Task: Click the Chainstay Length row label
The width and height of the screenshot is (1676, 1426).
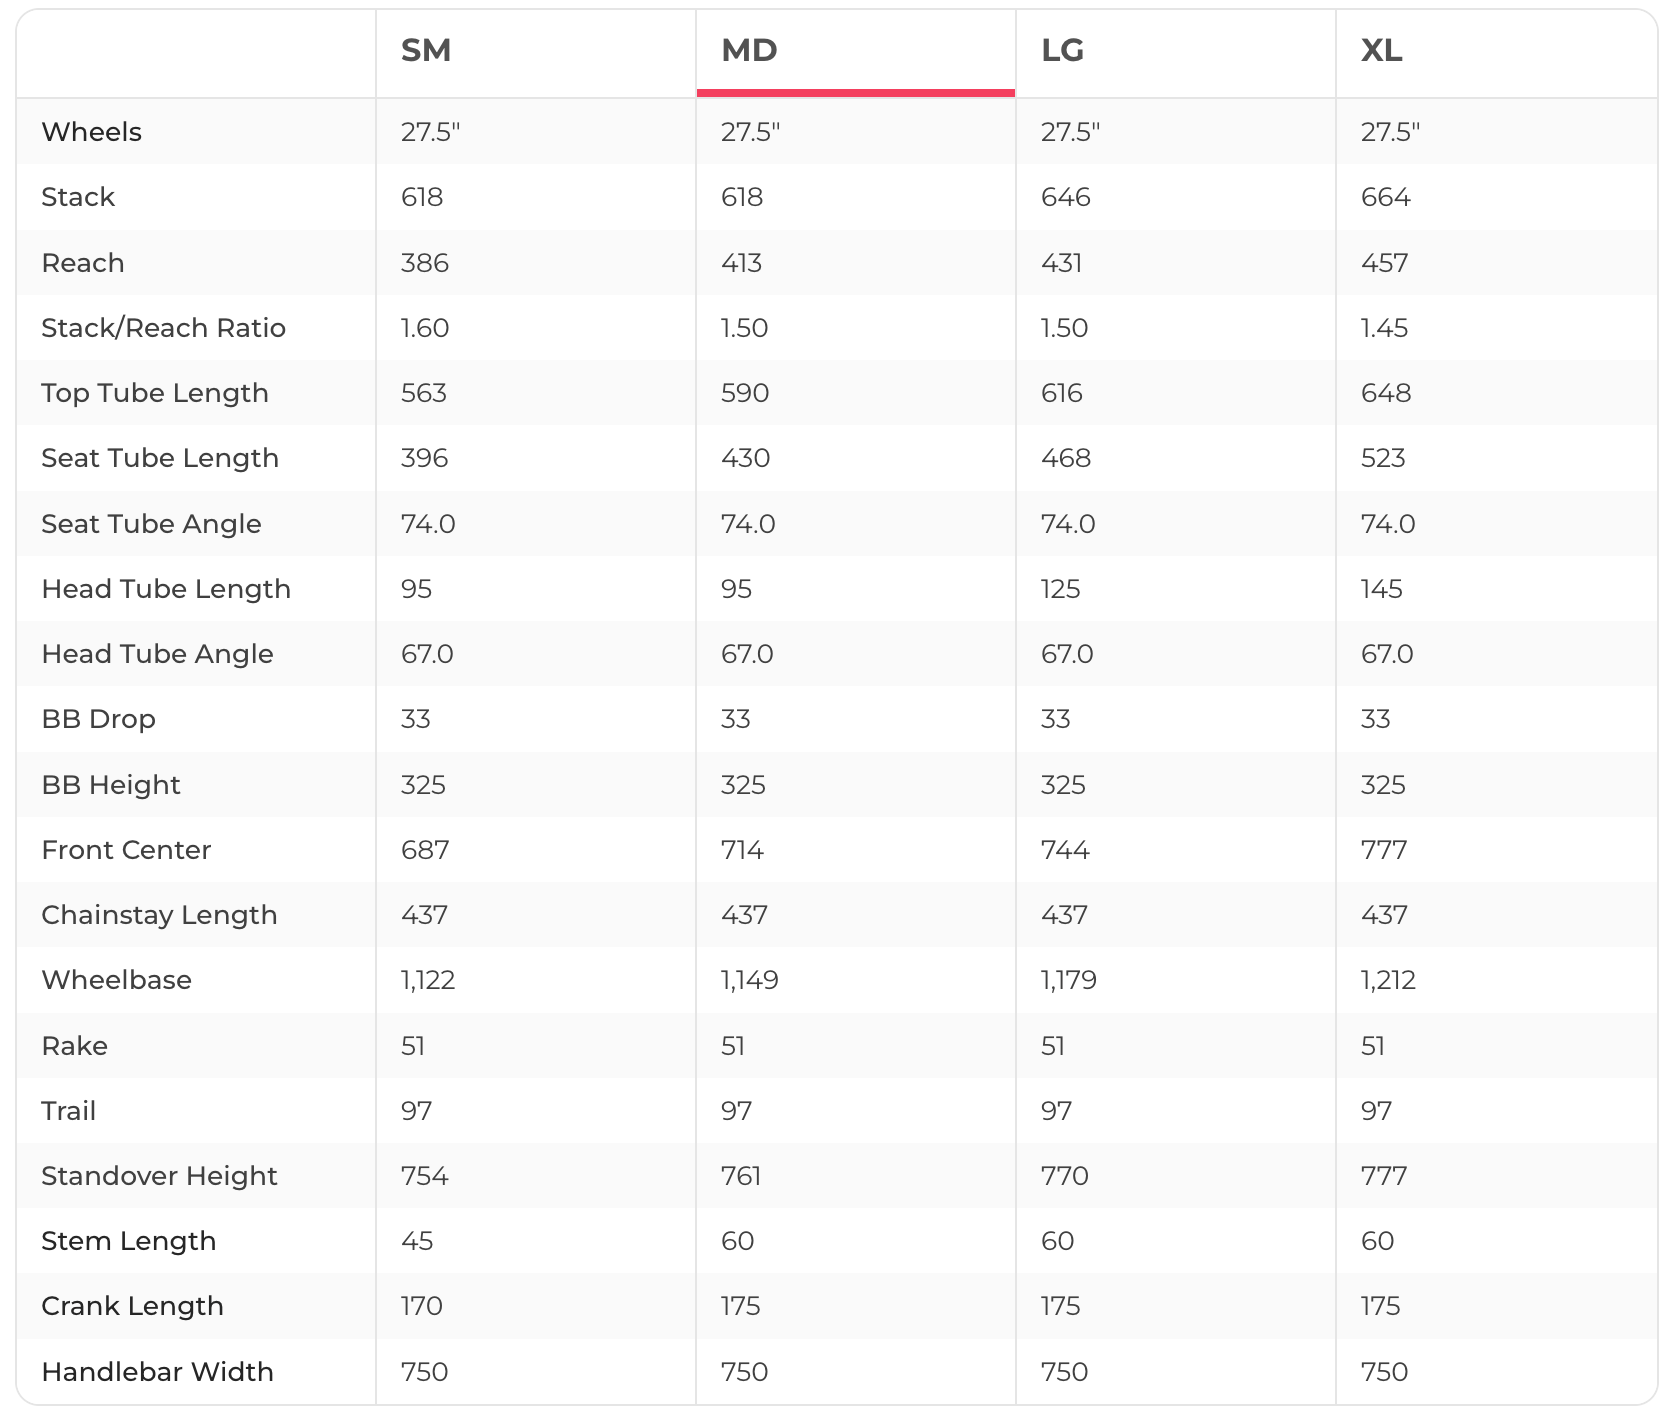Action: click(x=159, y=915)
